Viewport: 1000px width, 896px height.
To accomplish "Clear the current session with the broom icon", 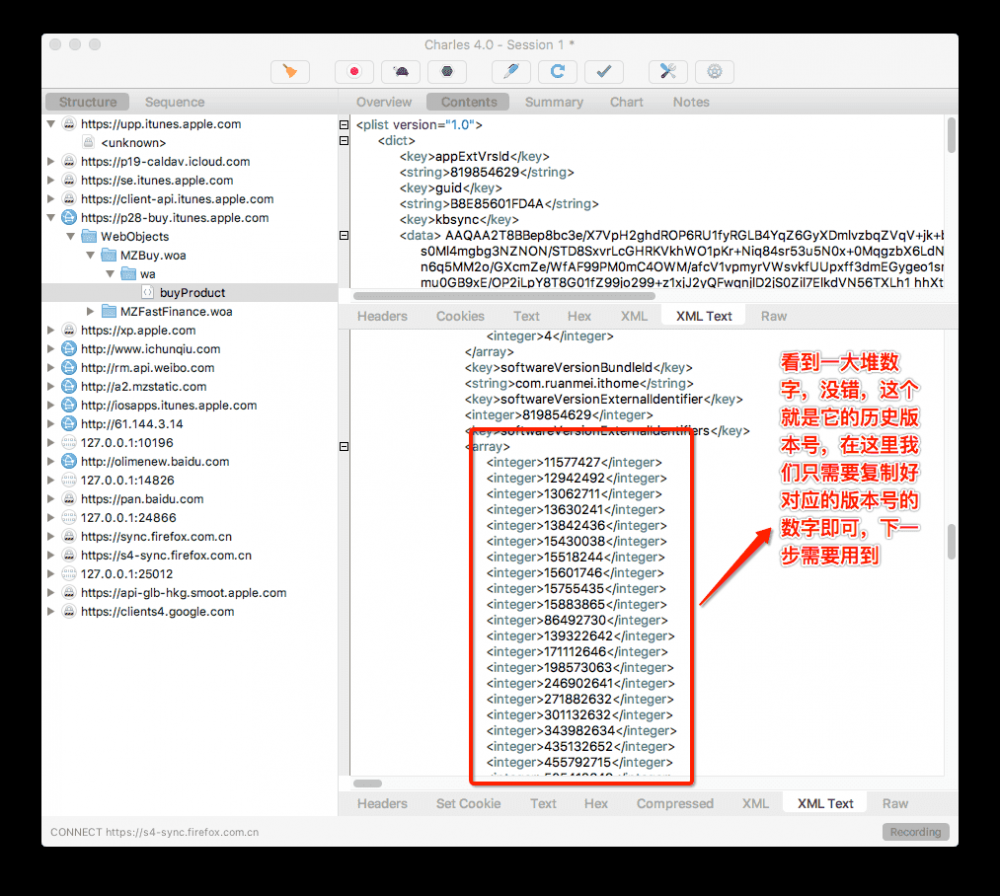I will pyautogui.click(x=288, y=71).
